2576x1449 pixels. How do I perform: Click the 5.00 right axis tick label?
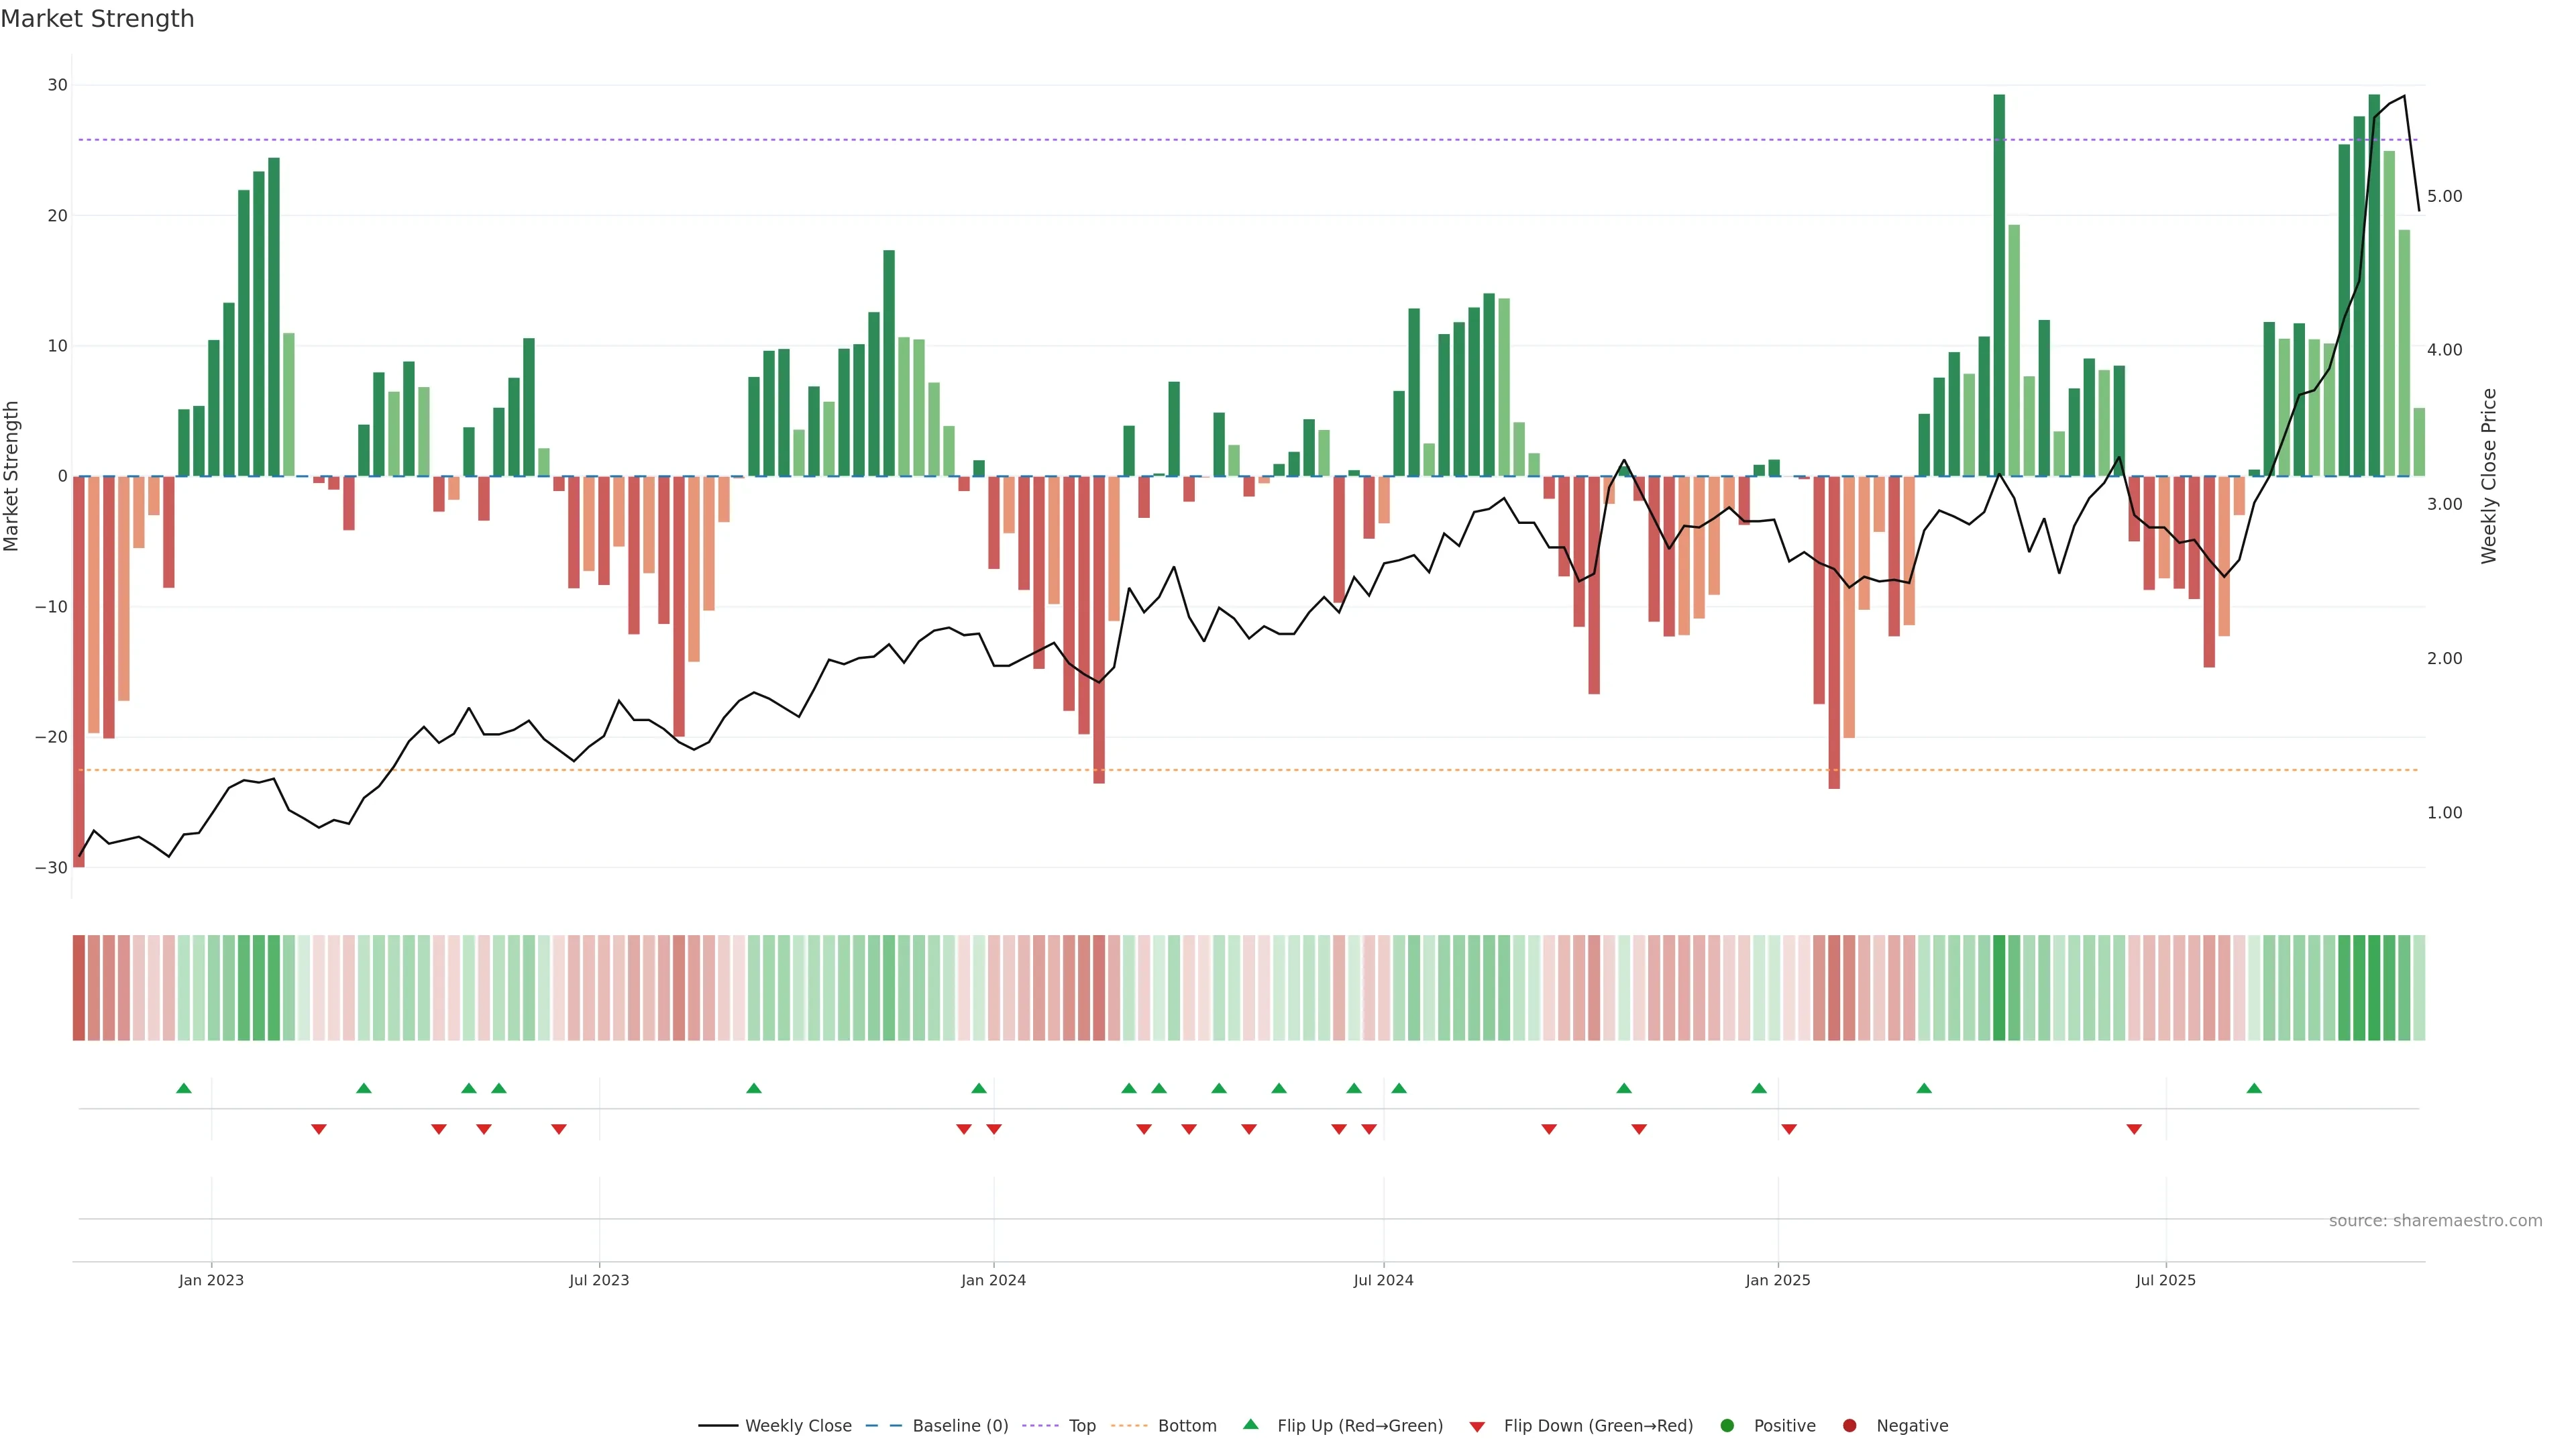[2444, 196]
